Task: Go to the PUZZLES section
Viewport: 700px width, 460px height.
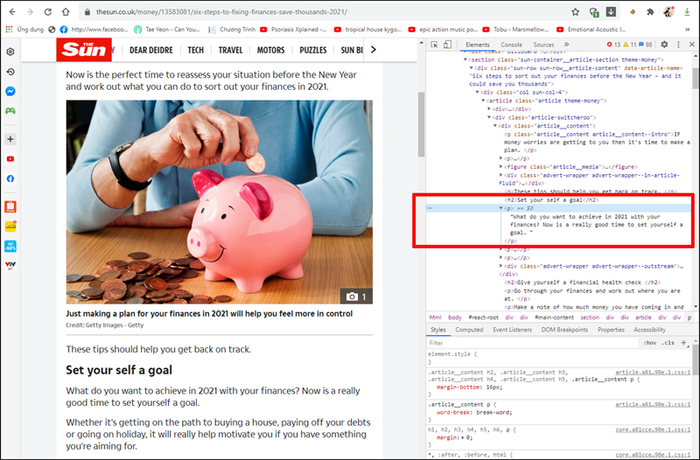Action: pyautogui.click(x=313, y=50)
